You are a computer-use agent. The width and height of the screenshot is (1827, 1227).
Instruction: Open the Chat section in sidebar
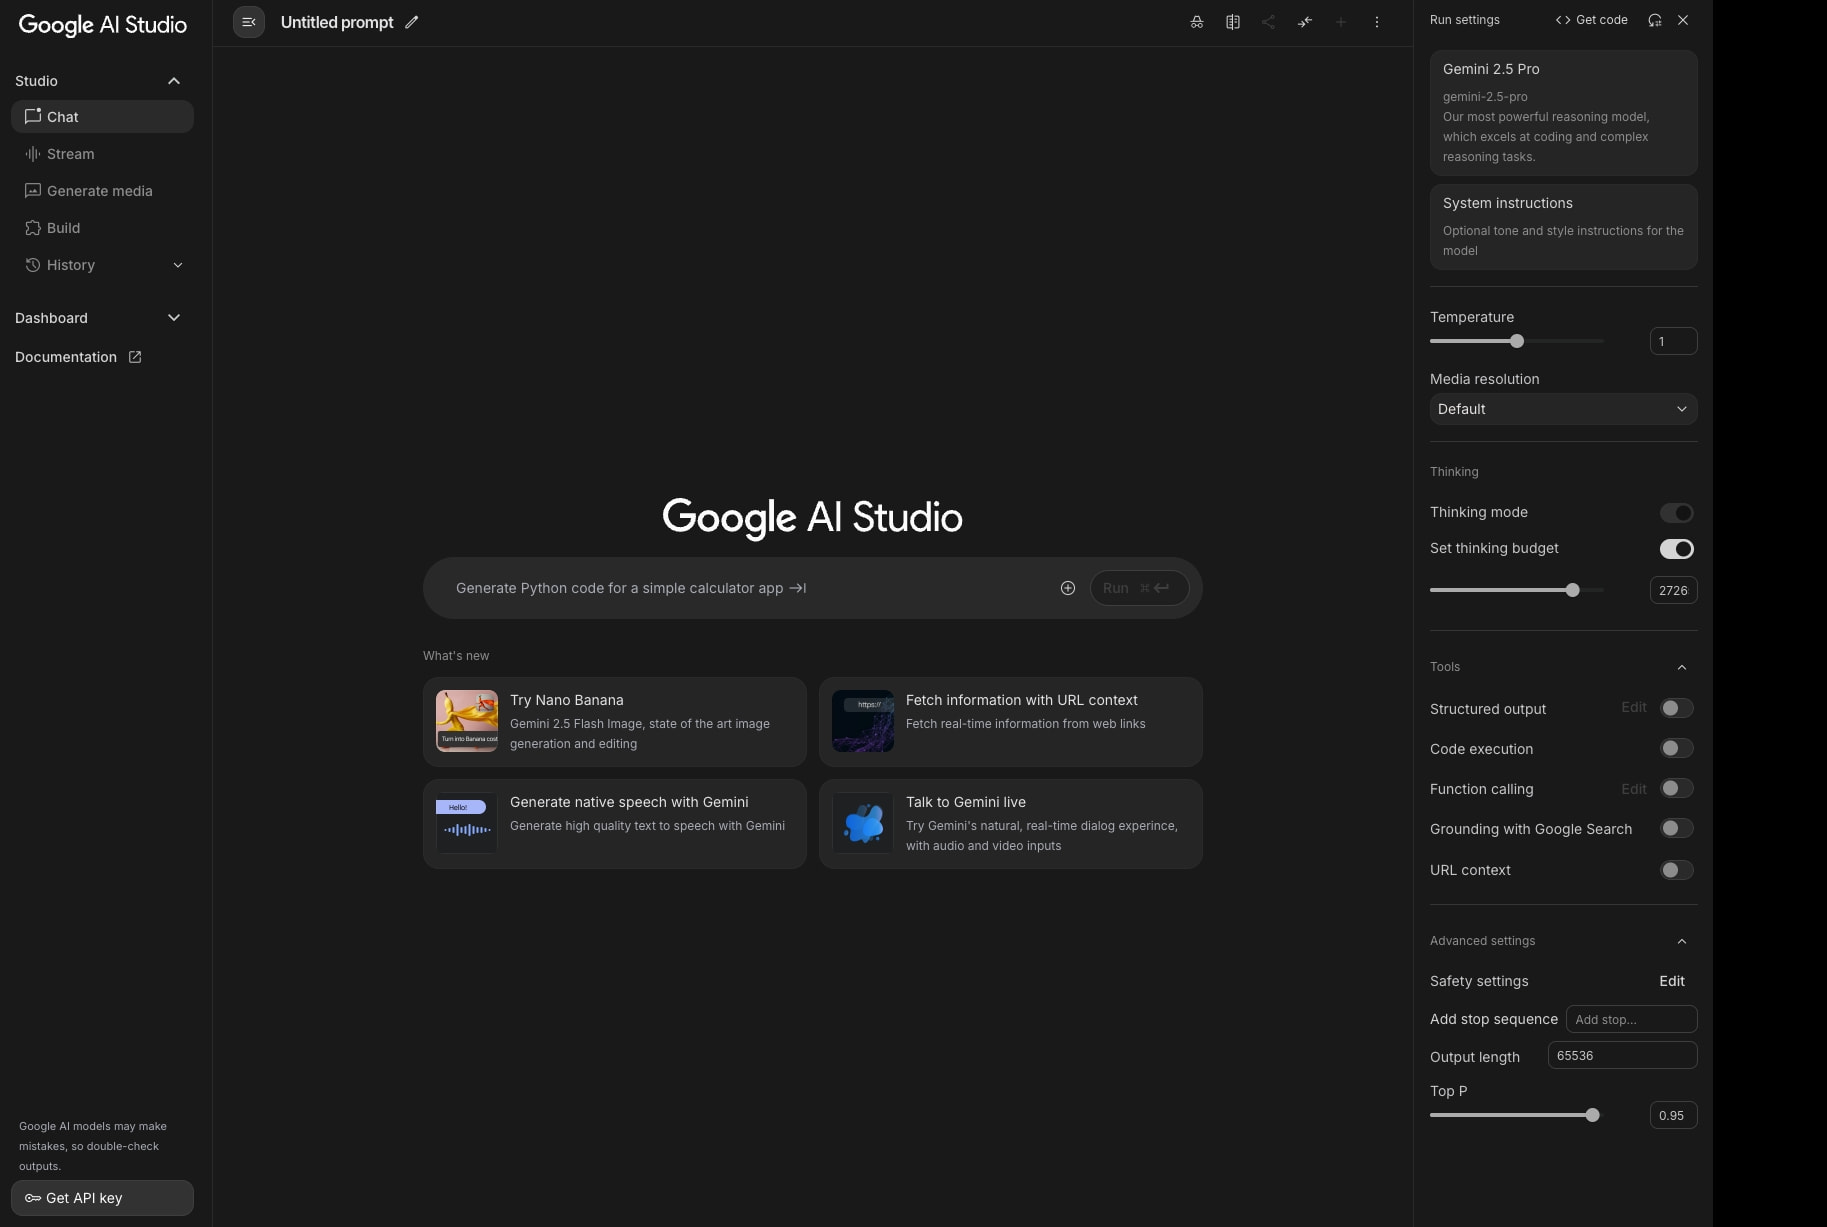coord(102,117)
